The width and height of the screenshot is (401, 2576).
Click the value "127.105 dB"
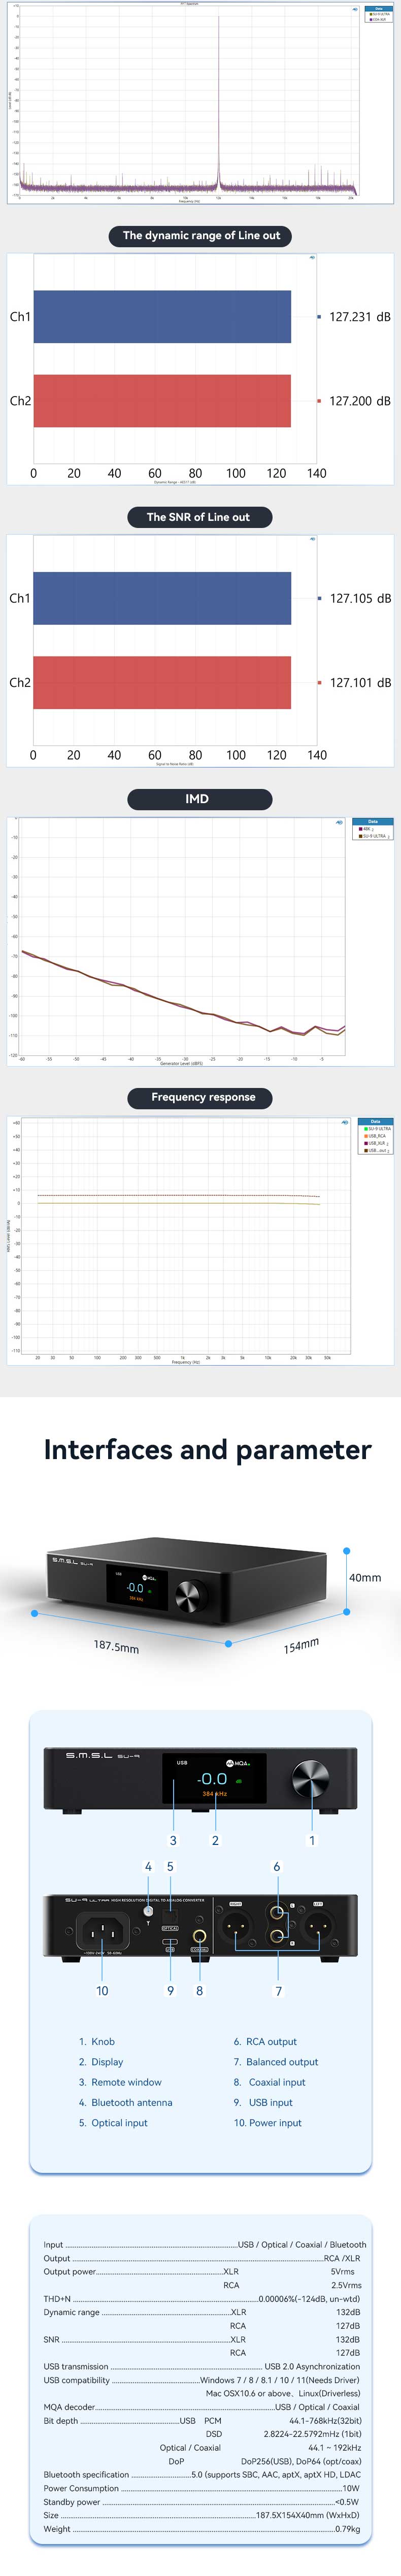360,599
